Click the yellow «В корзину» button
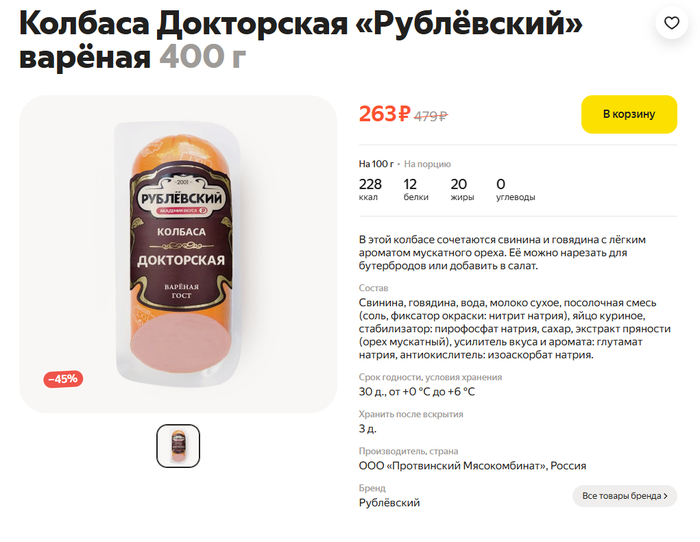Screen dimensions: 700x542 pos(628,114)
